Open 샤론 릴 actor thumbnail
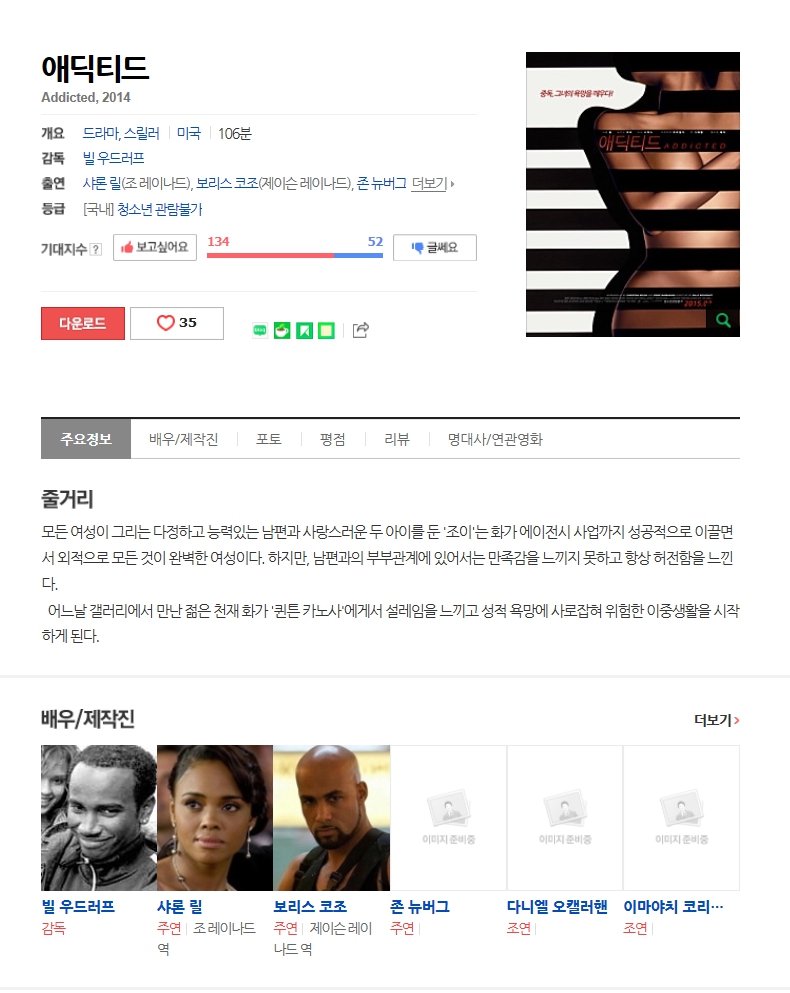Image resolution: width=790 pixels, height=993 pixels. tap(215, 818)
